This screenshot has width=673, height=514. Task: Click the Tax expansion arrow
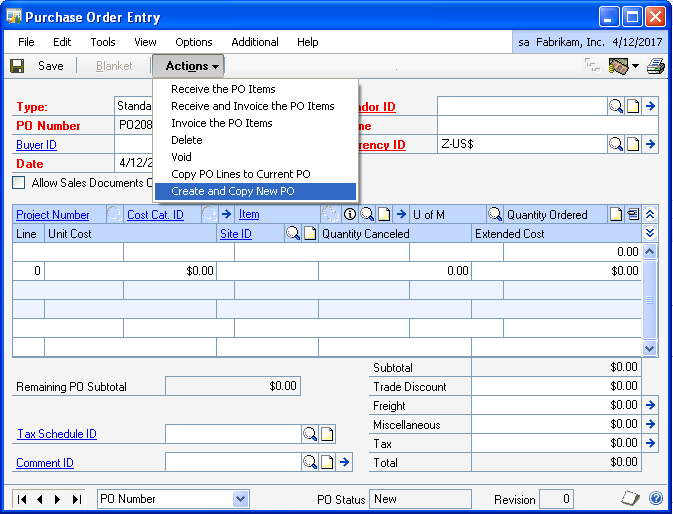click(x=651, y=442)
